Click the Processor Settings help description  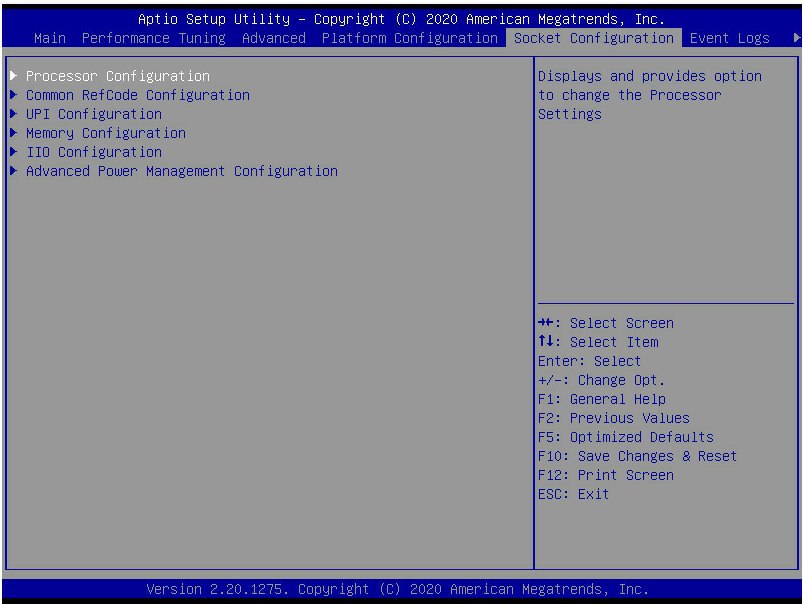tap(650, 95)
